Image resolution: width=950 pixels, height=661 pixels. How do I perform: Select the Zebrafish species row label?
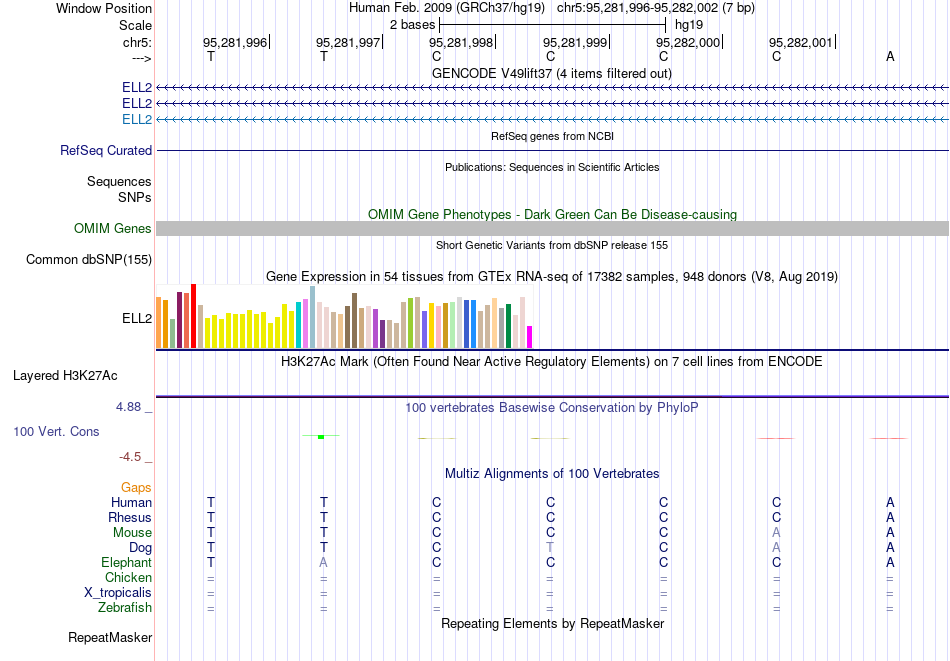125,608
